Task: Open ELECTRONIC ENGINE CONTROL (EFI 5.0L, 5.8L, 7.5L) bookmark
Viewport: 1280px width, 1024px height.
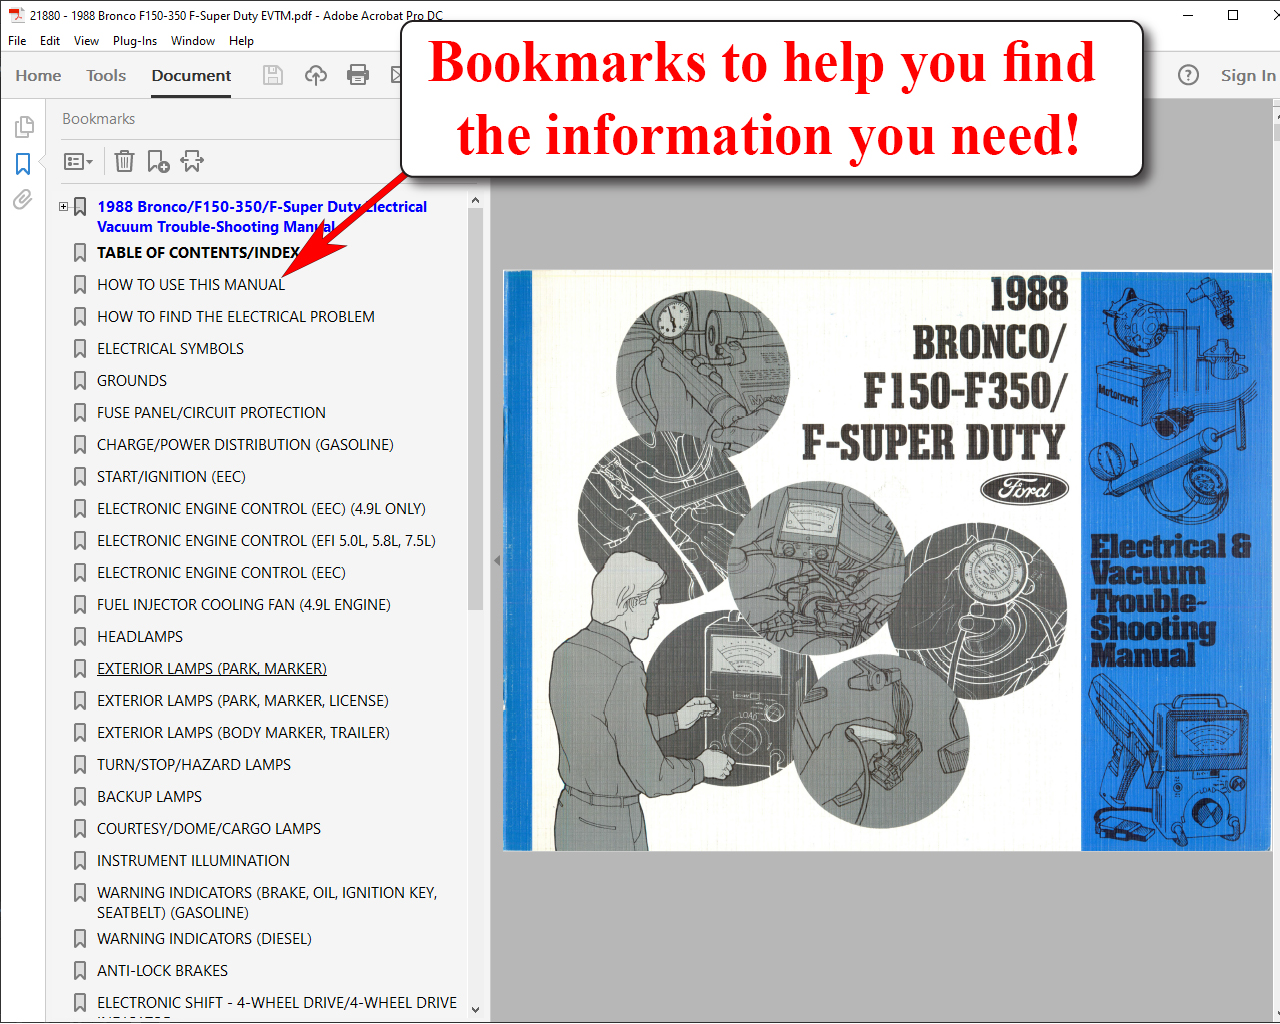Action: pos(266,541)
